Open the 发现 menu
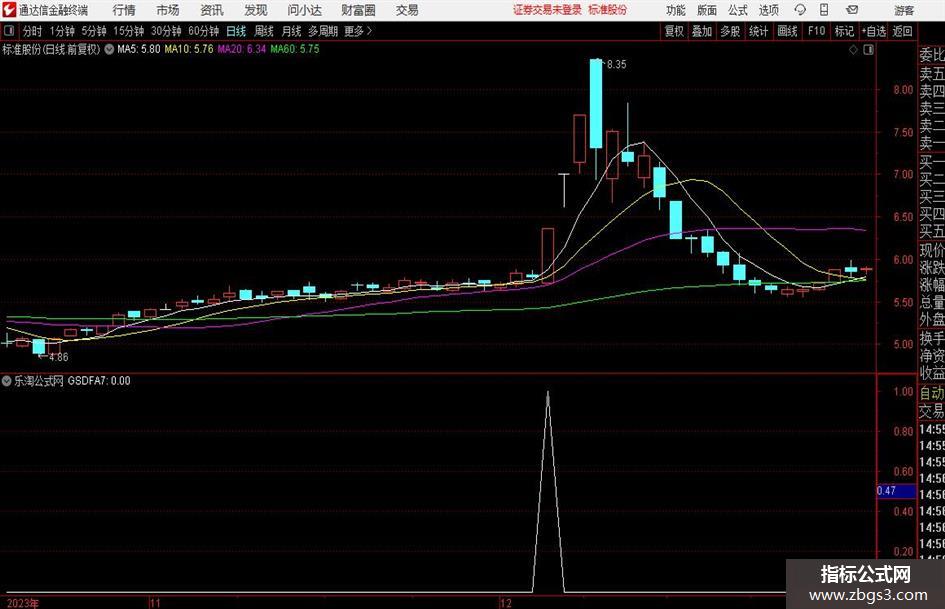This screenshot has height=609, width=945. [256, 10]
